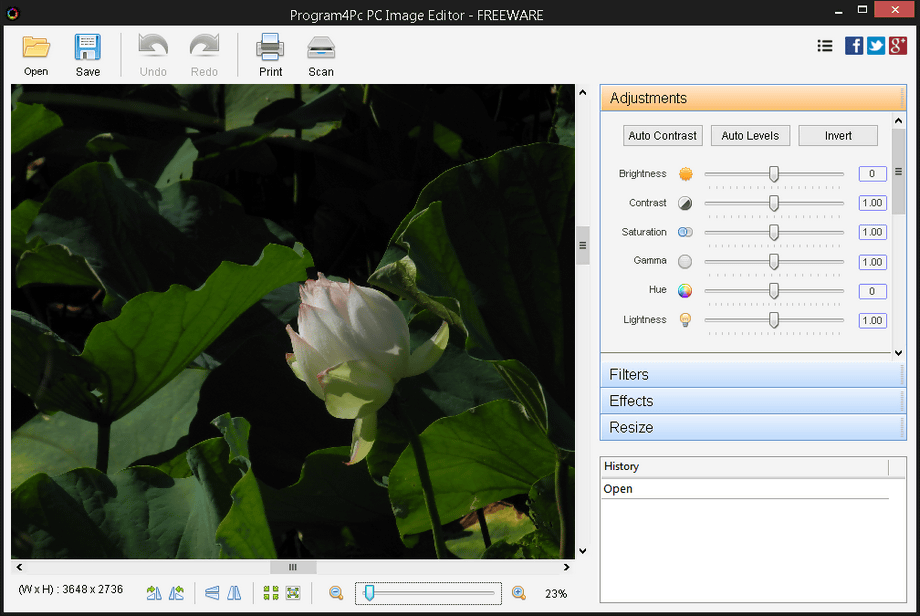The width and height of the screenshot is (920, 616).
Task: Focus the Contrast value field
Action: [x=872, y=203]
